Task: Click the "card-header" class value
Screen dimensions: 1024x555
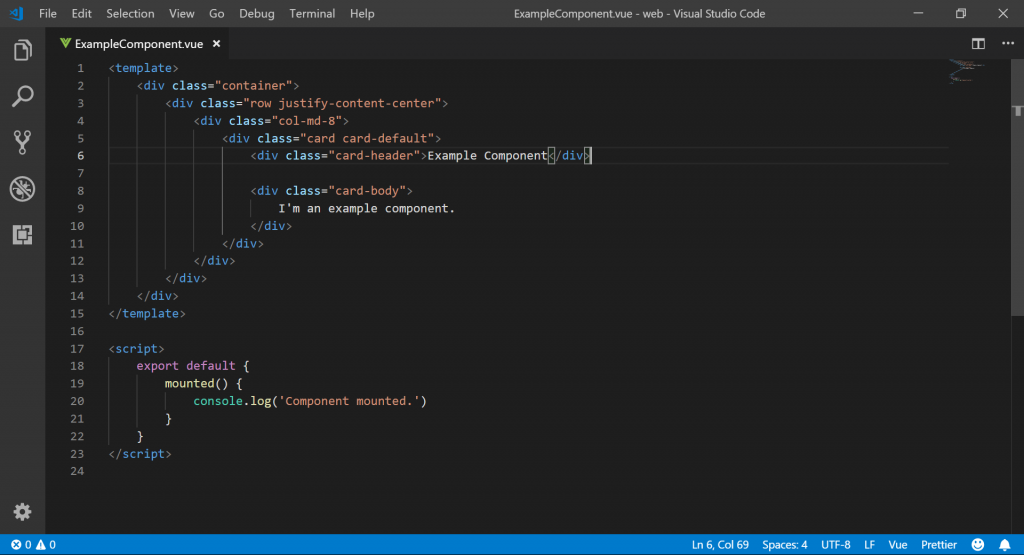Action: pos(374,155)
